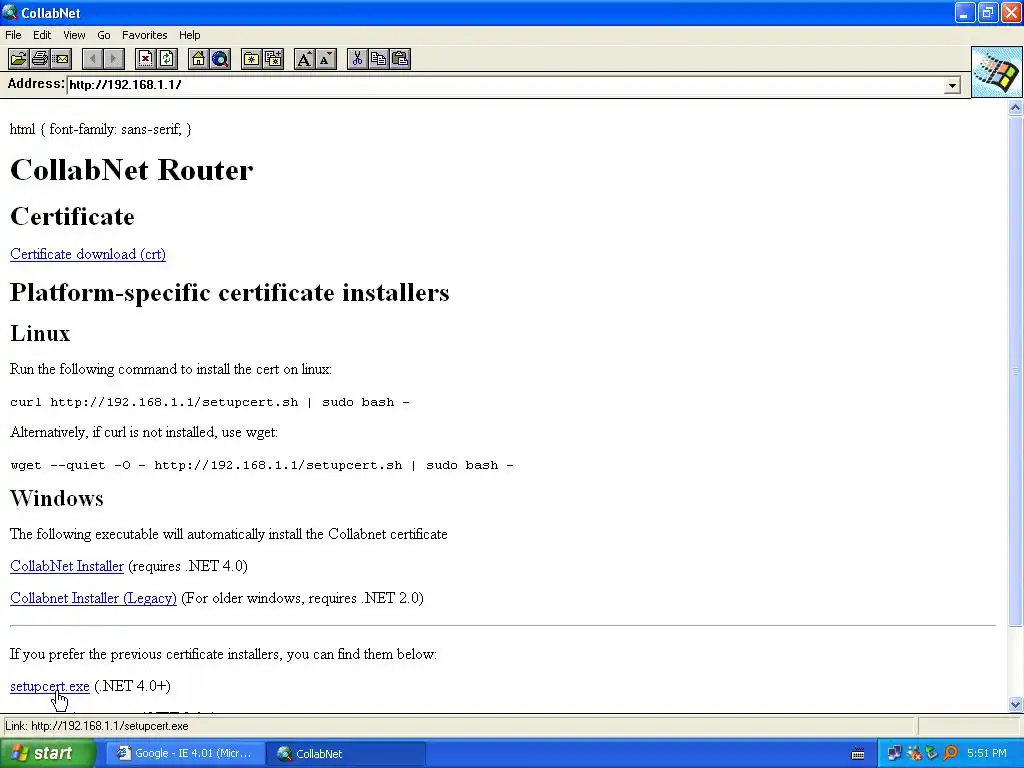Viewport: 1024px width, 768px height.
Task: Click the 'Platform-specific certificate installers' heading
Action: 229,293
